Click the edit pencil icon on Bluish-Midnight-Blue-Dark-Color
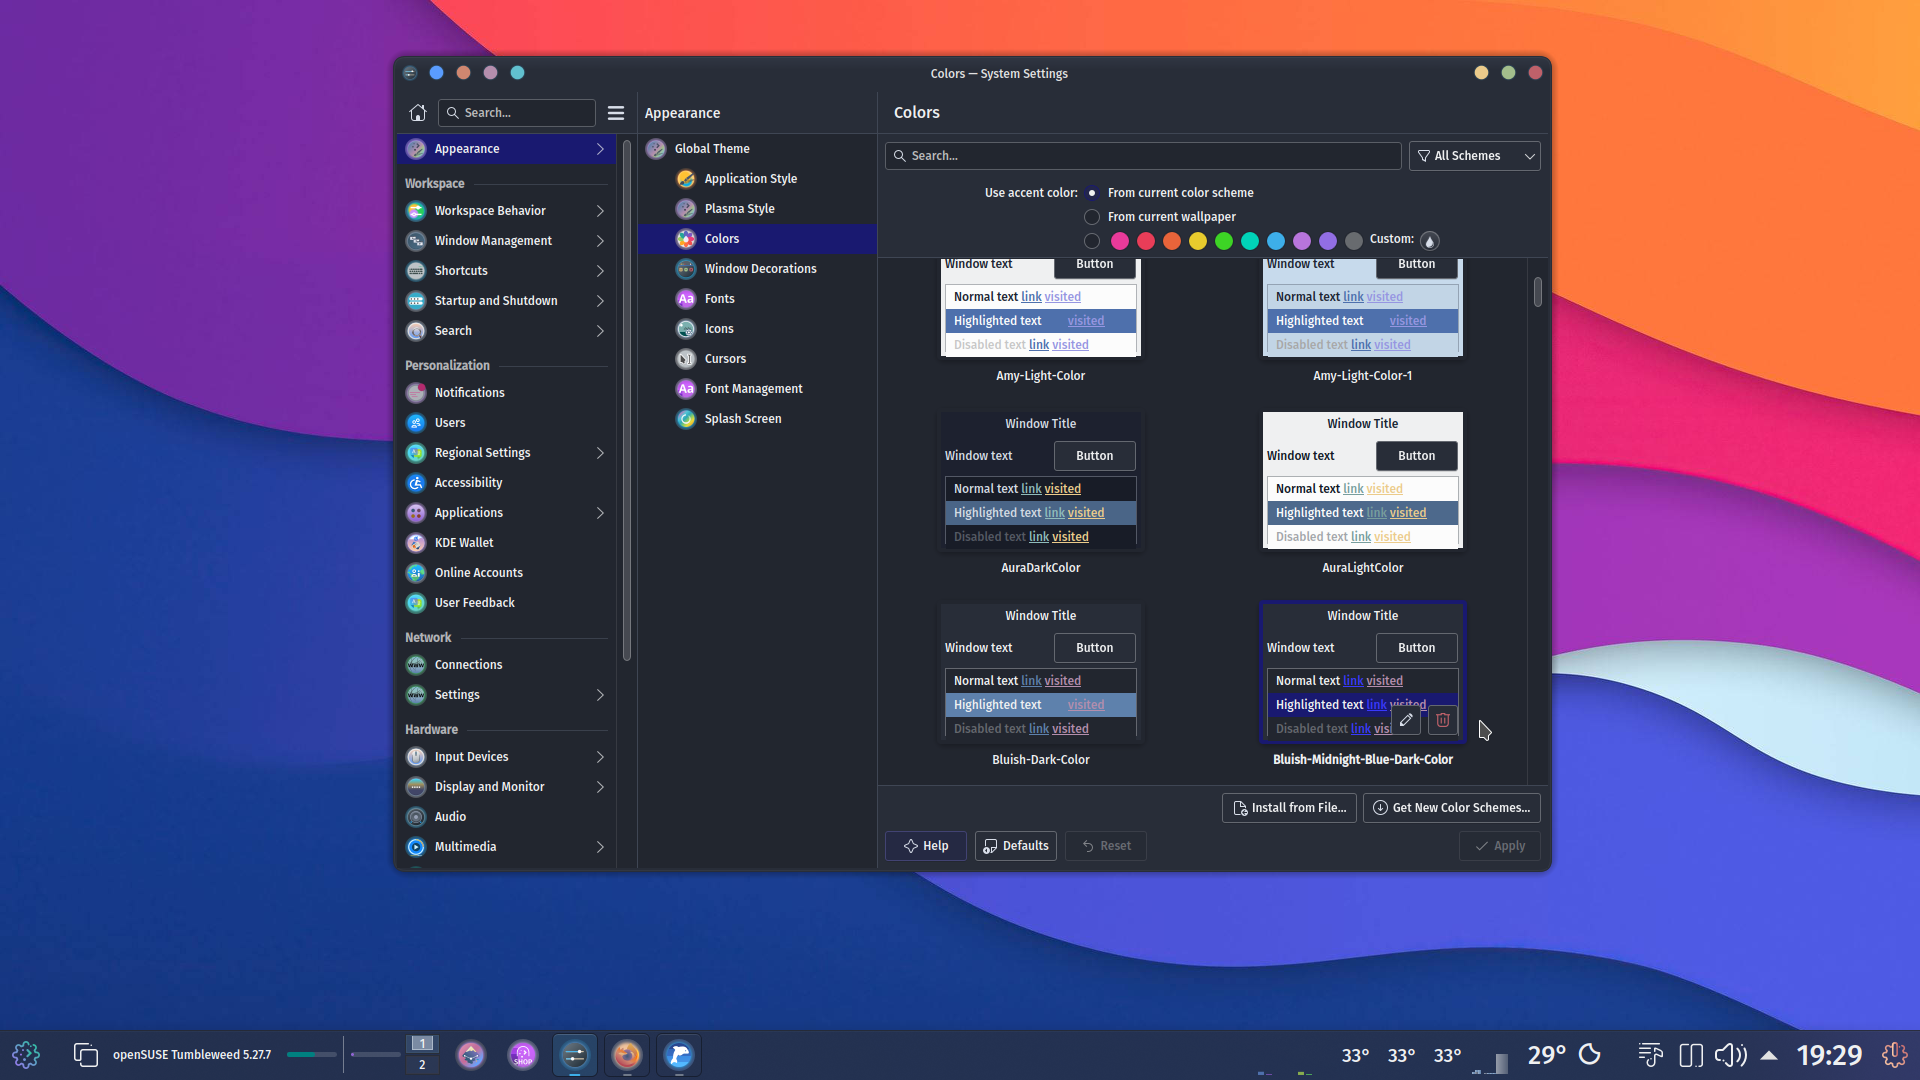The image size is (1920, 1080). tap(1406, 720)
